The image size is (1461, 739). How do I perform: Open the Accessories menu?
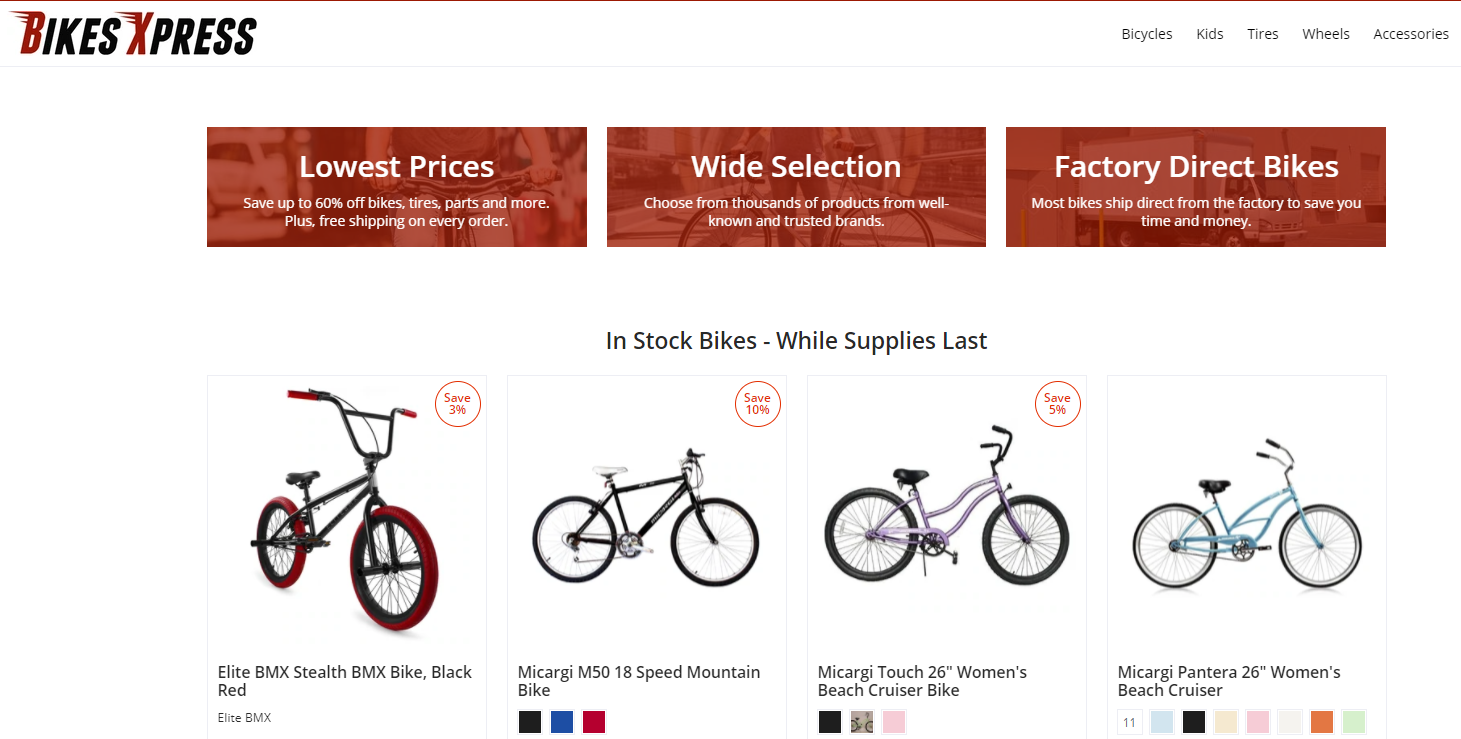pos(1411,34)
